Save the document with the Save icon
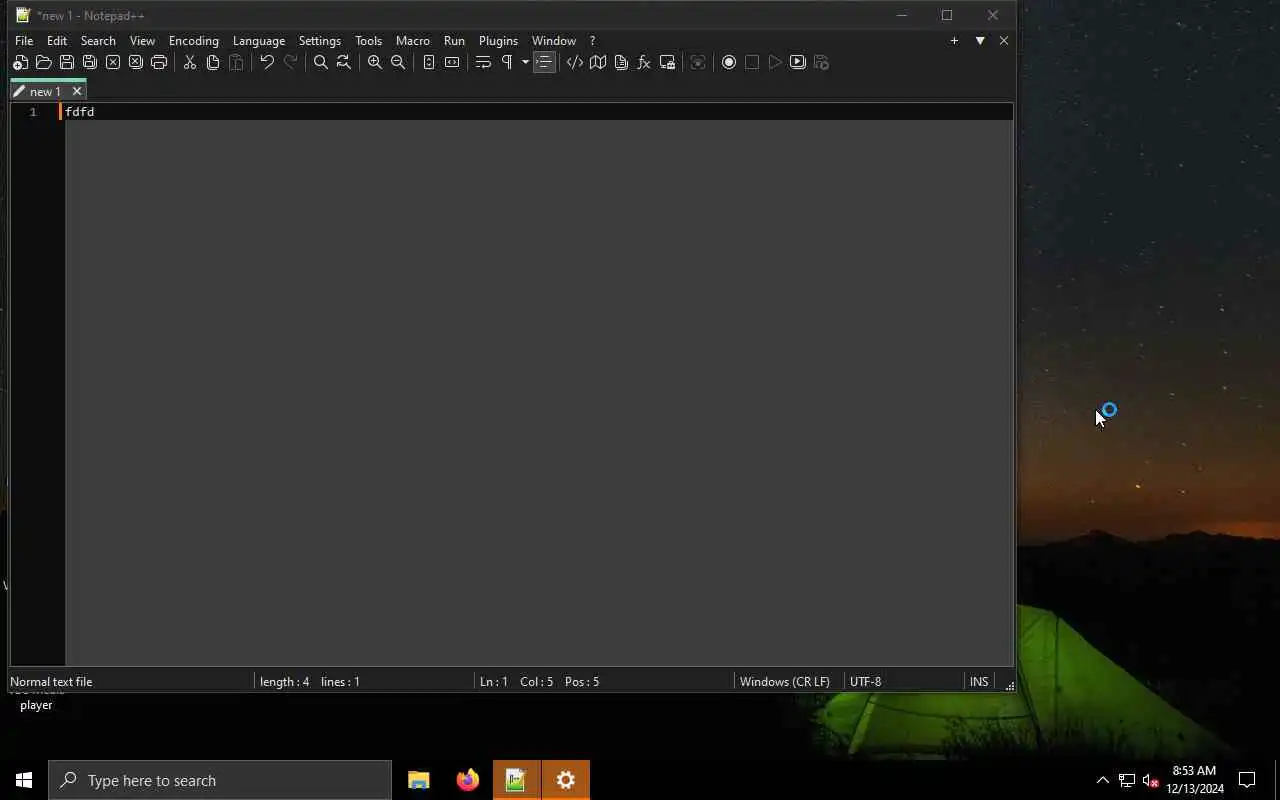The height and width of the screenshot is (800, 1280). 66,62
